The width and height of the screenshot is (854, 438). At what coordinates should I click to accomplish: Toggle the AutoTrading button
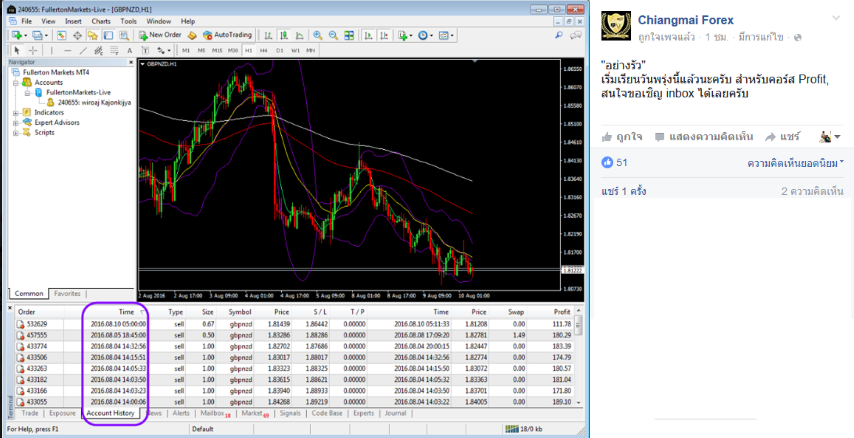click(x=227, y=35)
